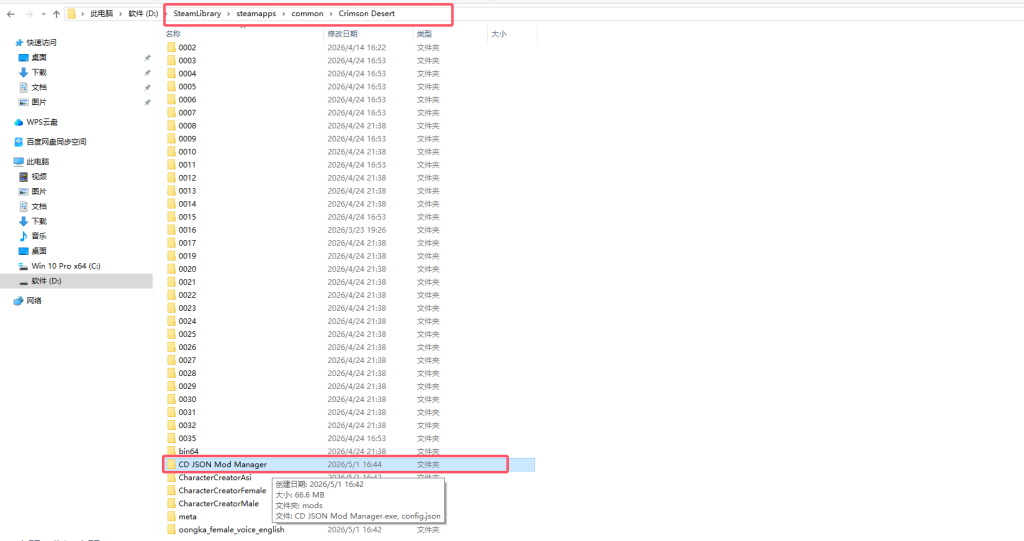Image resolution: width=1024 pixels, height=541 pixels.
Task: Select 软件 (D:) drive in navigation pane
Action: point(46,281)
